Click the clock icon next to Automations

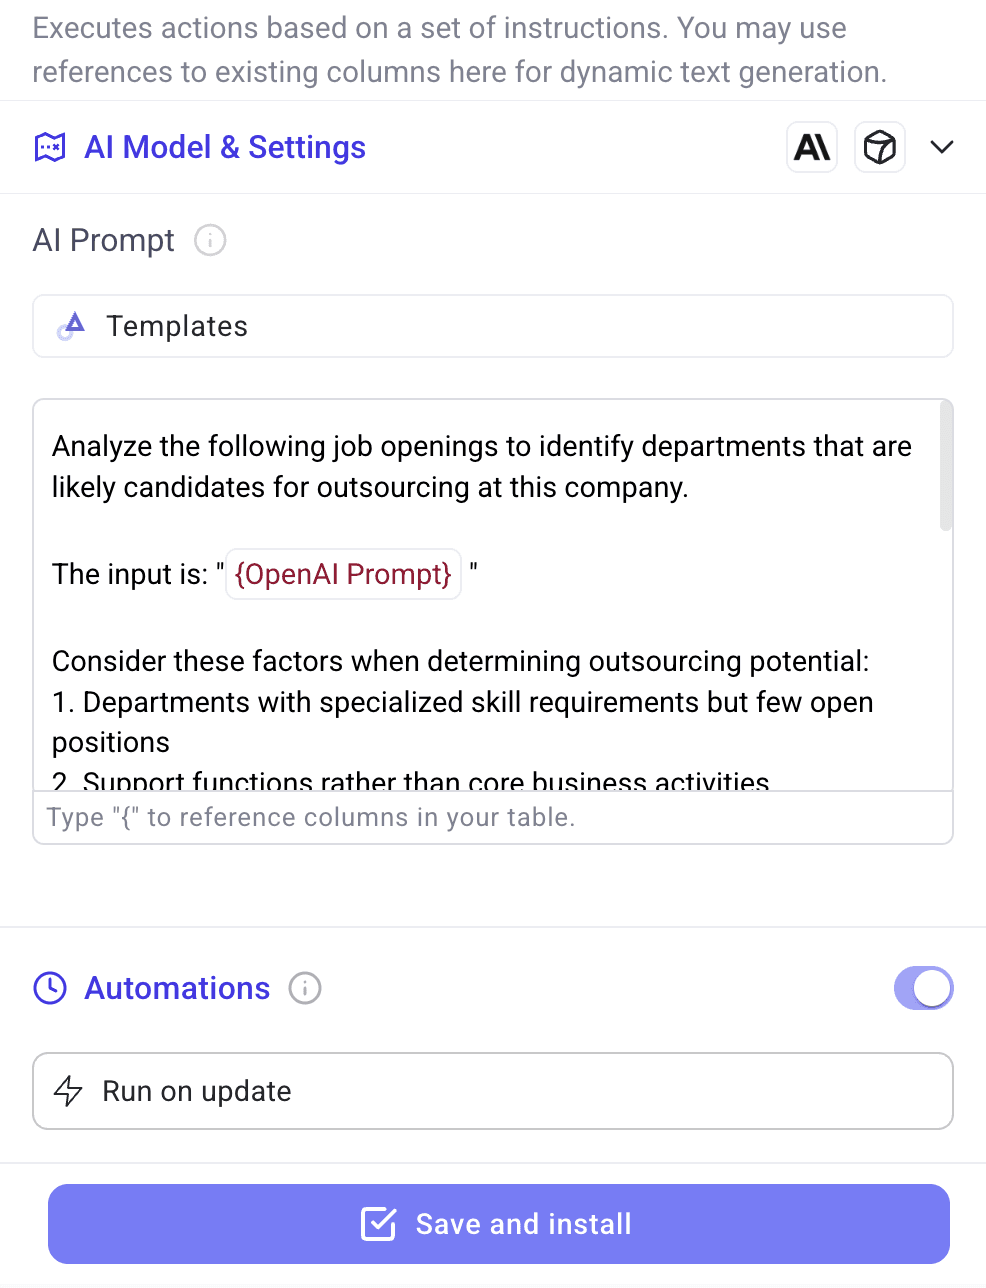tap(50, 988)
